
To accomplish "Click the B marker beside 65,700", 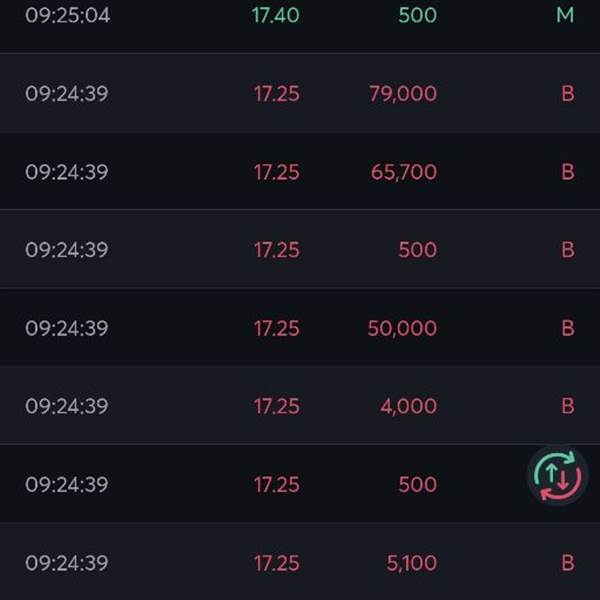I will 568,172.
